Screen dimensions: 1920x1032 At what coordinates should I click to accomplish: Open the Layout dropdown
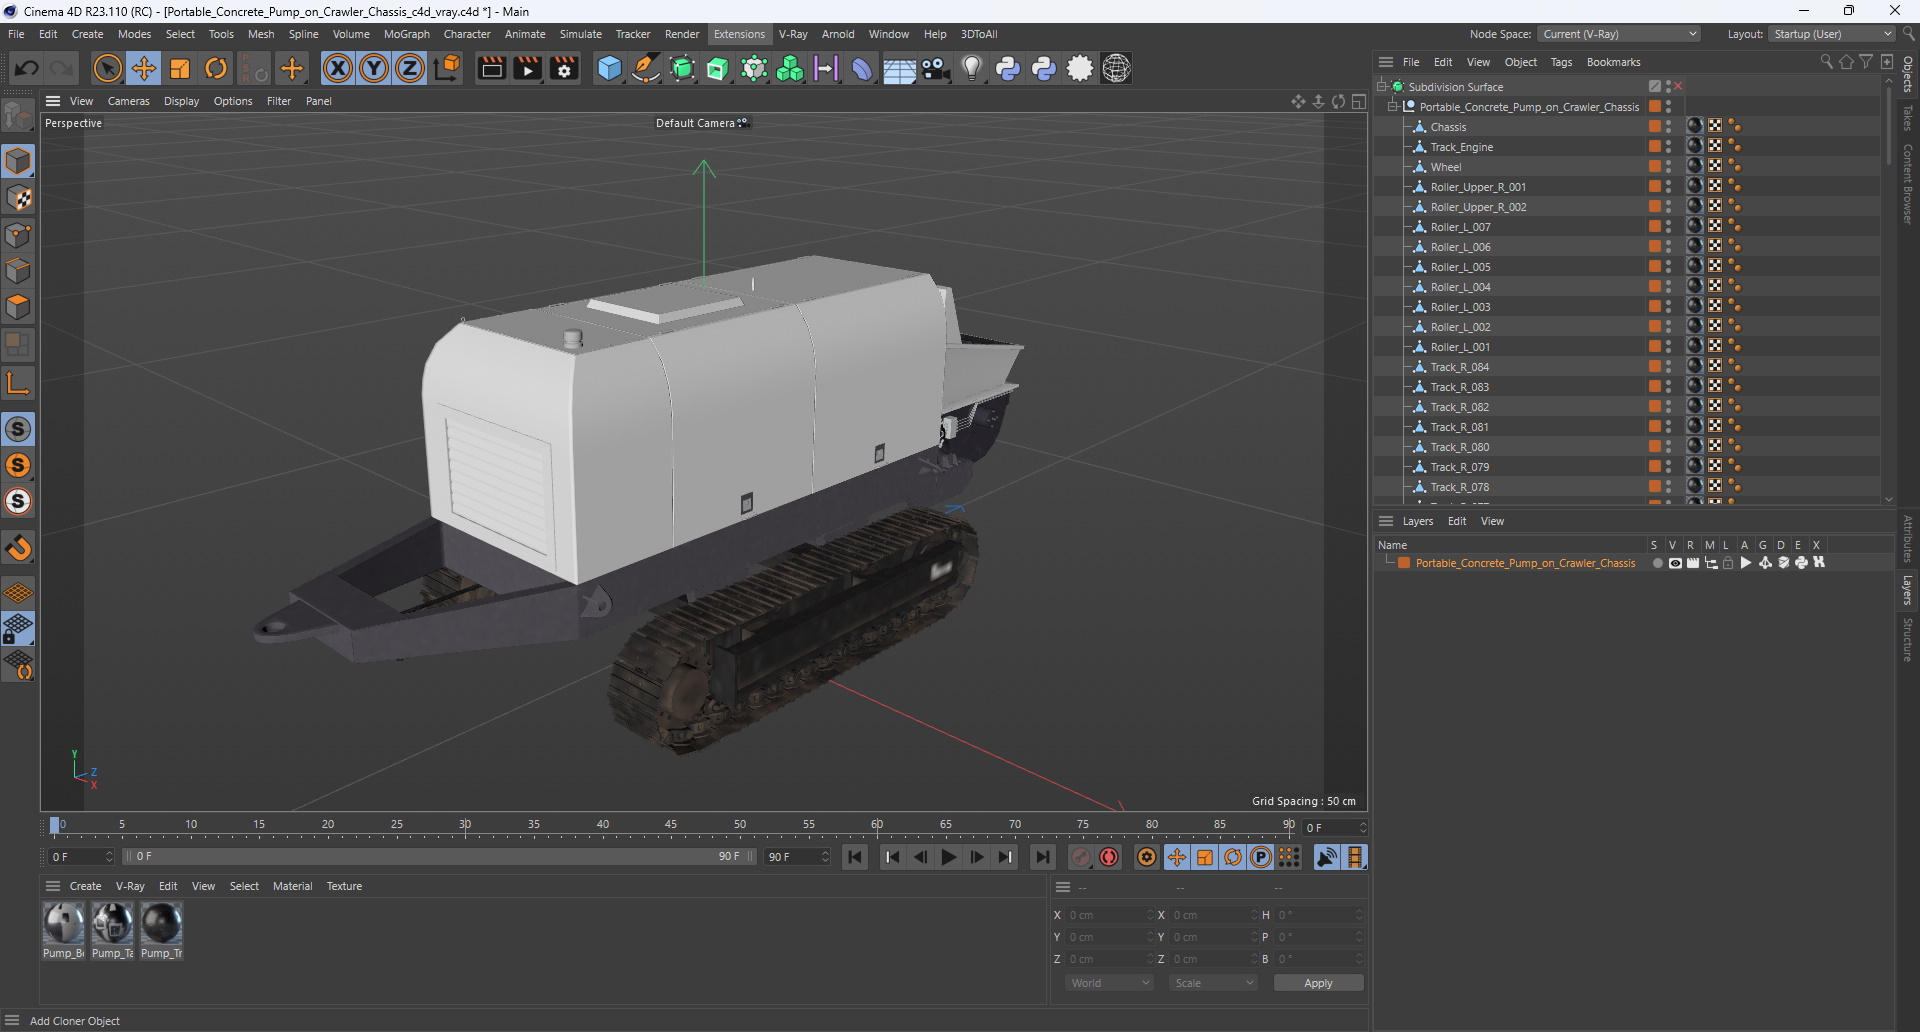tap(1831, 34)
